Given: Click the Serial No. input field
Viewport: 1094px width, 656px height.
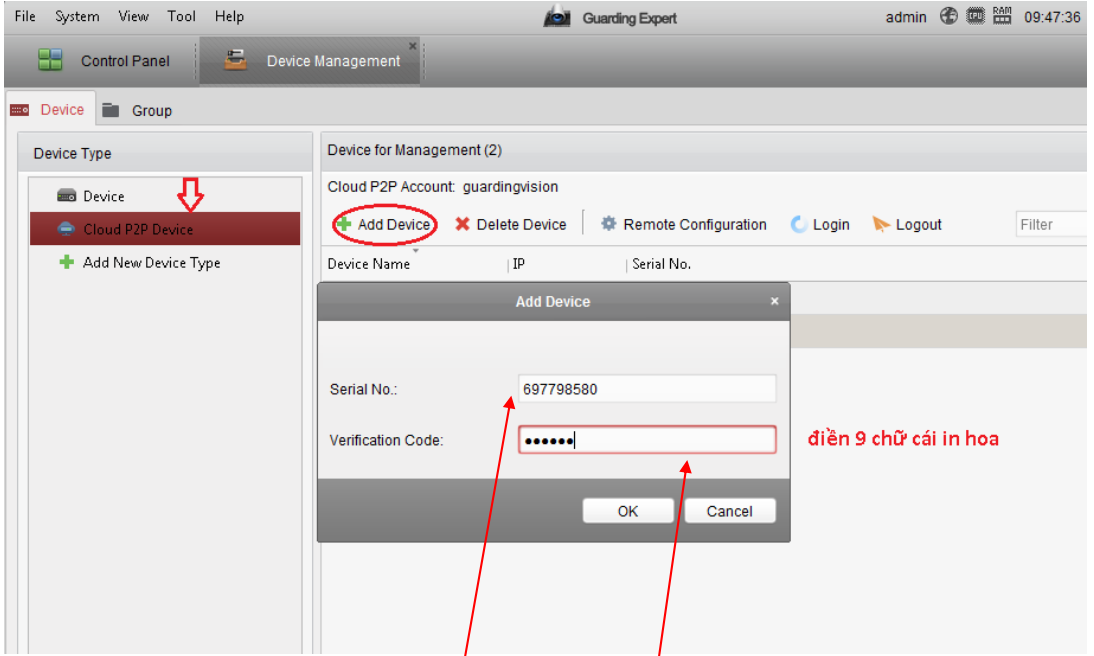Looking at the screenshot, I should coord(647,389).
